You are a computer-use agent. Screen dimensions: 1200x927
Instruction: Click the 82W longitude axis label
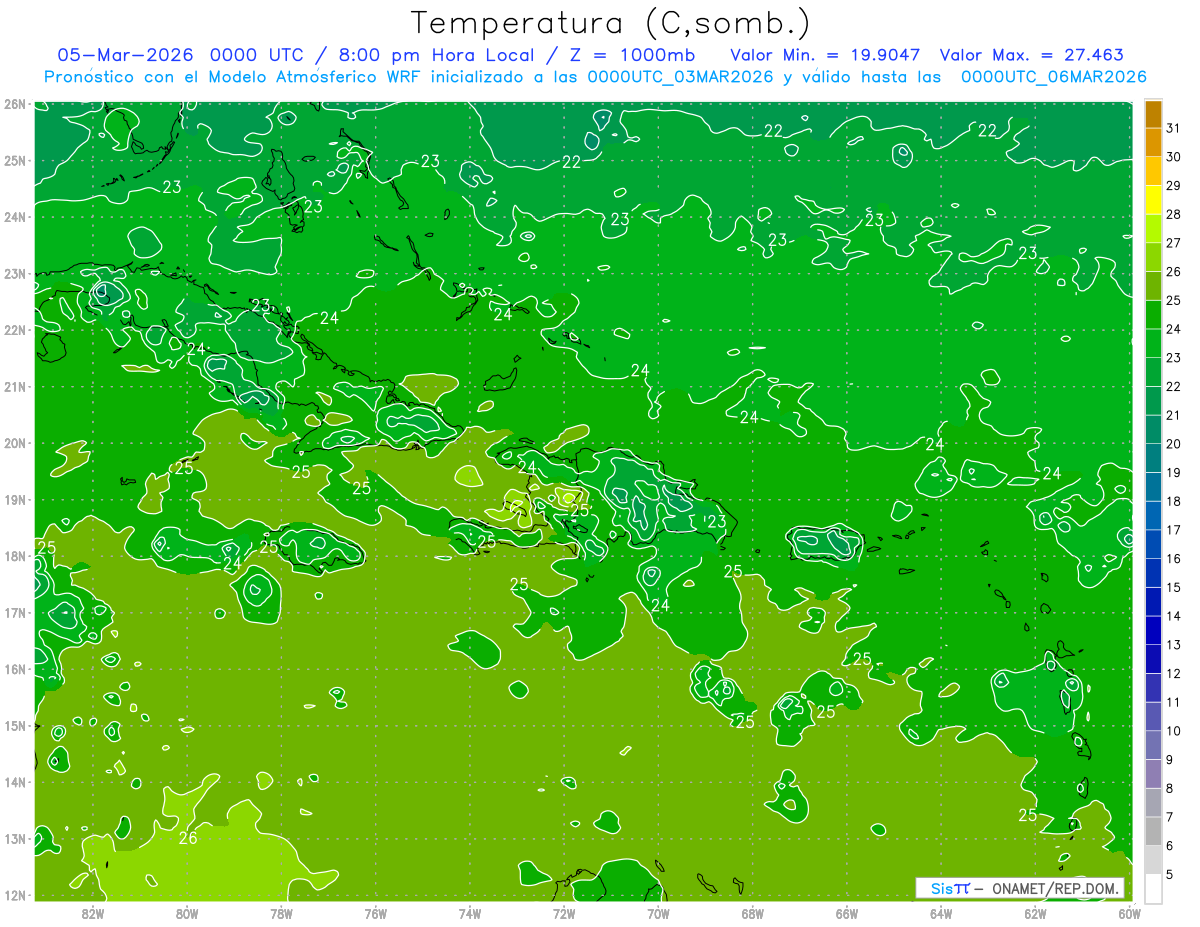point(93,913)
